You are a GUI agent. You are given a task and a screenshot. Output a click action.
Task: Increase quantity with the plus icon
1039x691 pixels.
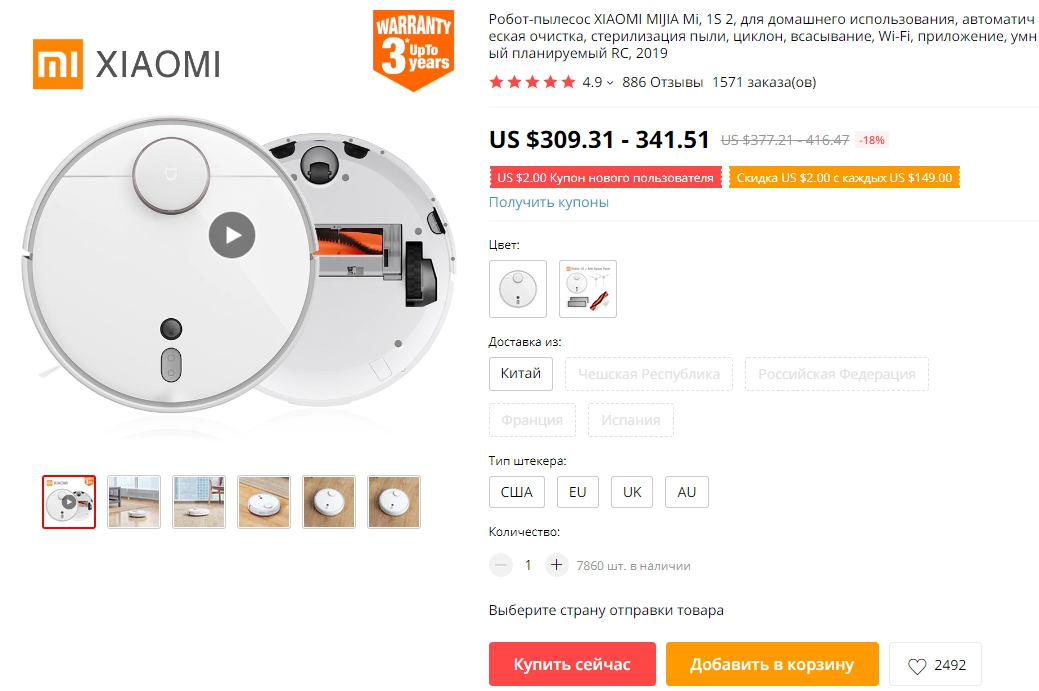point(557,565)
